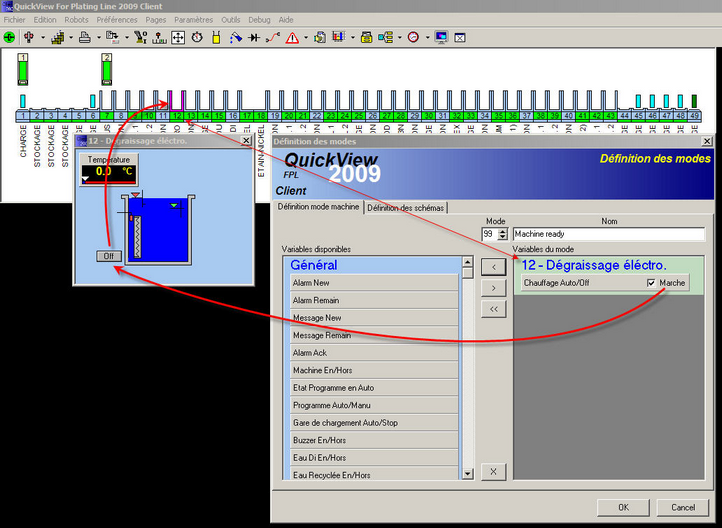Click the red curve graph icon
The image size is (722, 528).
click(273, 37)
